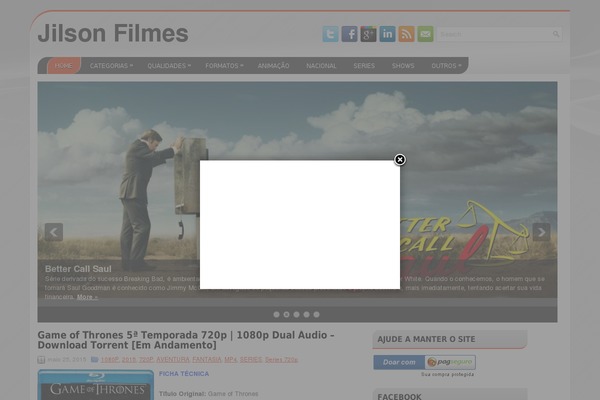Click the calendar icon beside post date
Image resolution: width=600 pixels, height=400 pixels.
41,359
